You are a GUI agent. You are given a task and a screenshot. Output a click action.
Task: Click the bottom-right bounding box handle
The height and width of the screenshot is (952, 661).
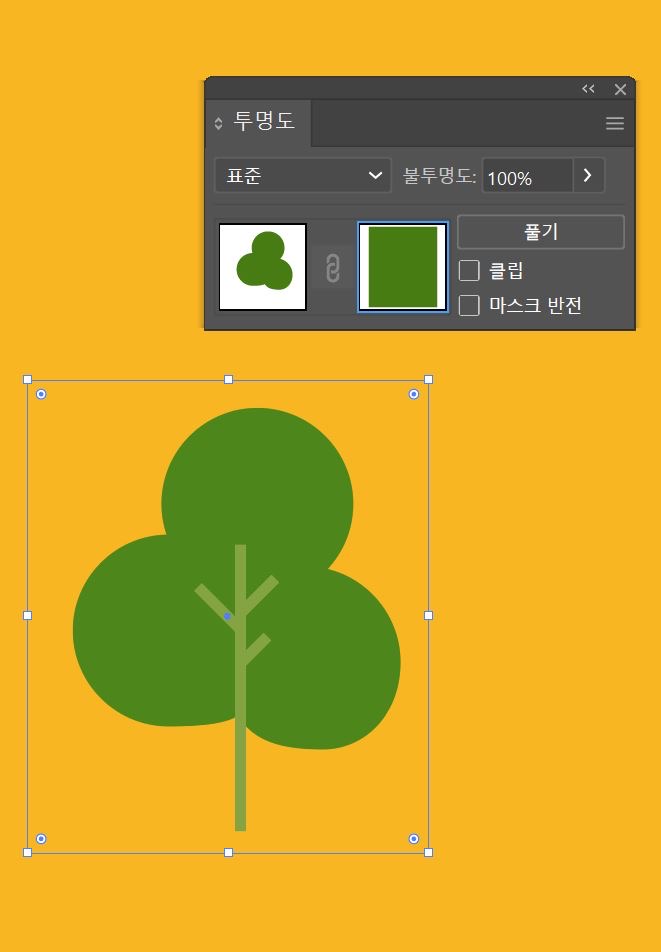tap(429, 852)
